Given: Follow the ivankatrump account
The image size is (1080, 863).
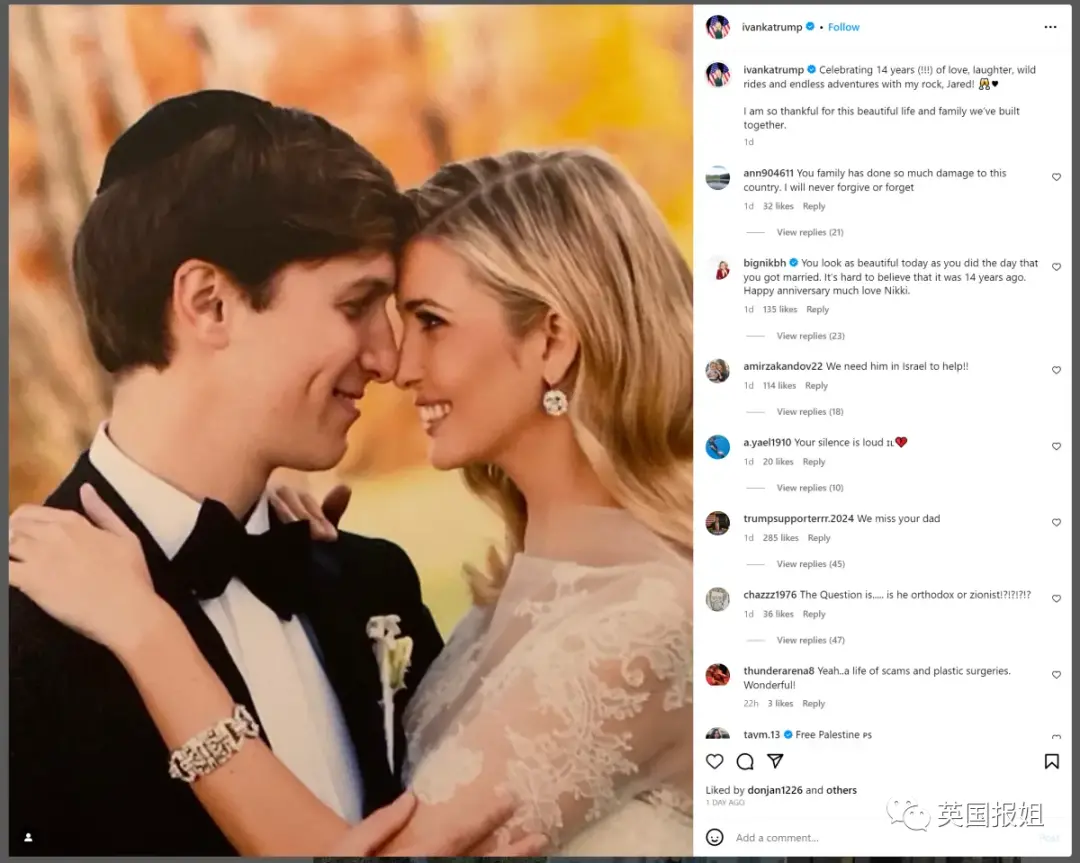Looking at the screenshot, I should coord(843,27).
